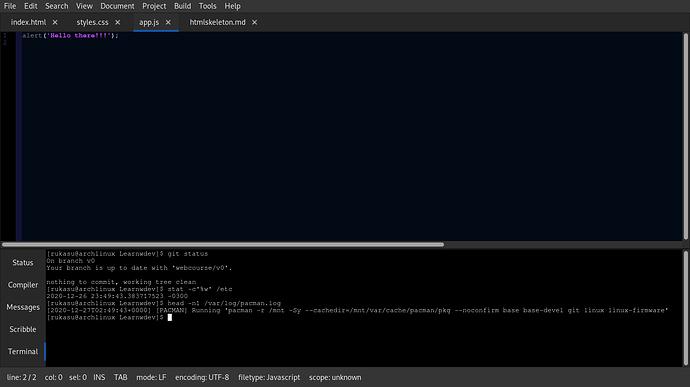Close the index.html tab
The image size is (690, 387).
pos(55,22)
